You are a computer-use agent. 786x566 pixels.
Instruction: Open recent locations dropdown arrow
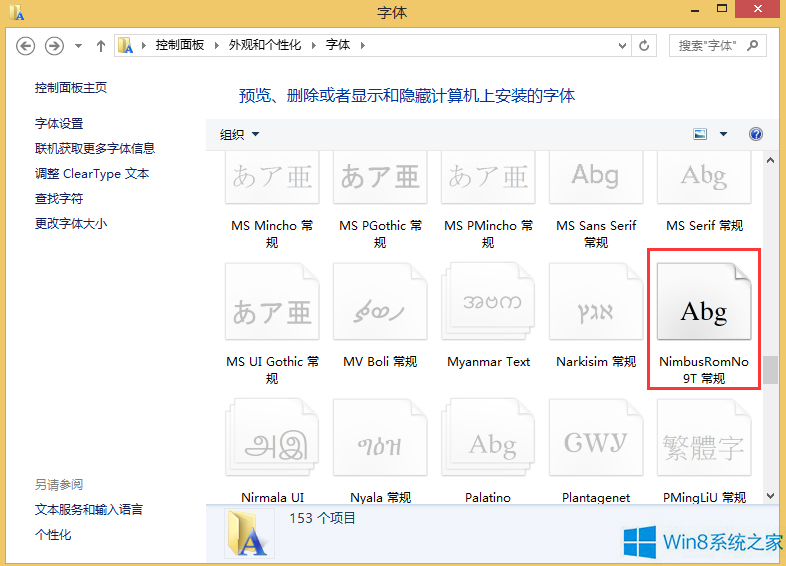(78, 46)
